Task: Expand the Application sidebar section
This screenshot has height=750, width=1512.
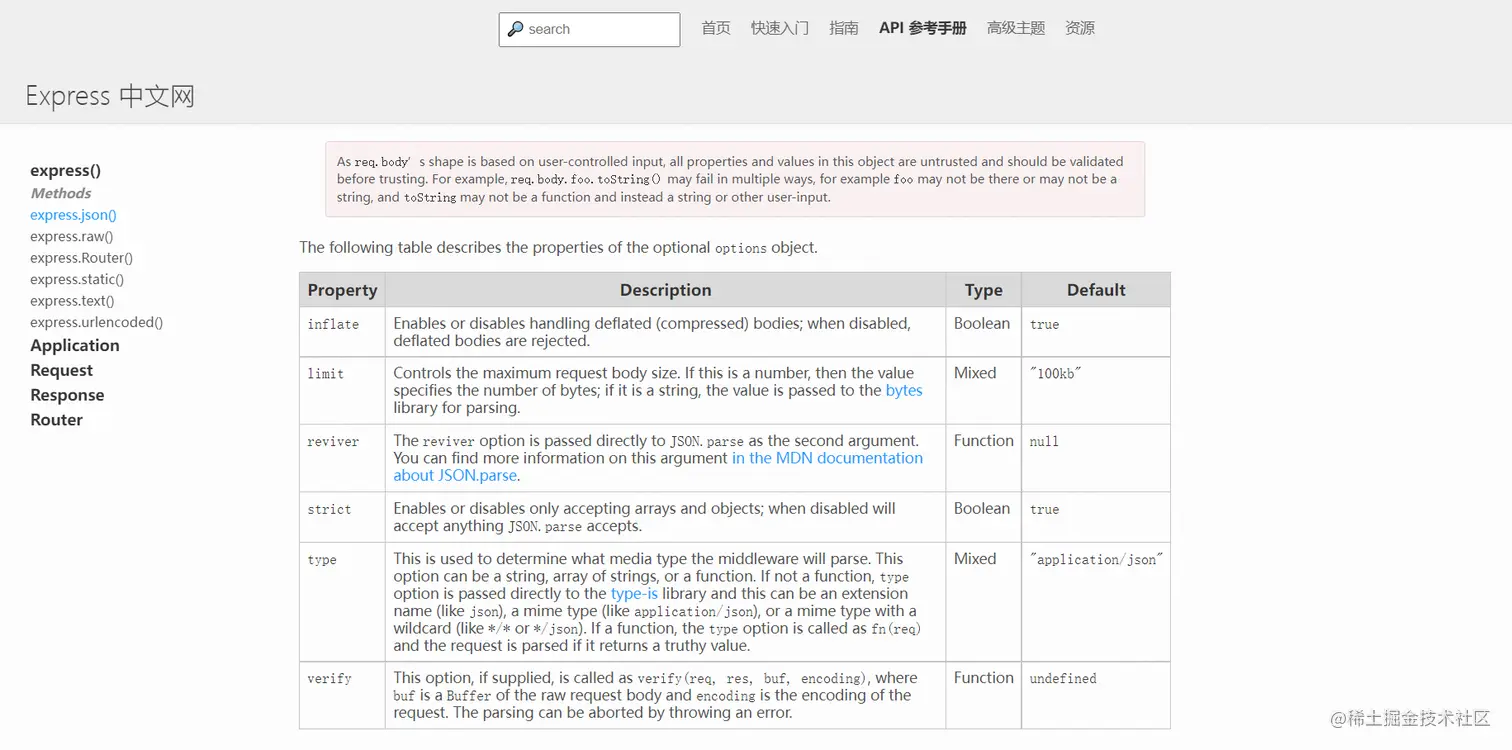Action: tap(75, 345)
